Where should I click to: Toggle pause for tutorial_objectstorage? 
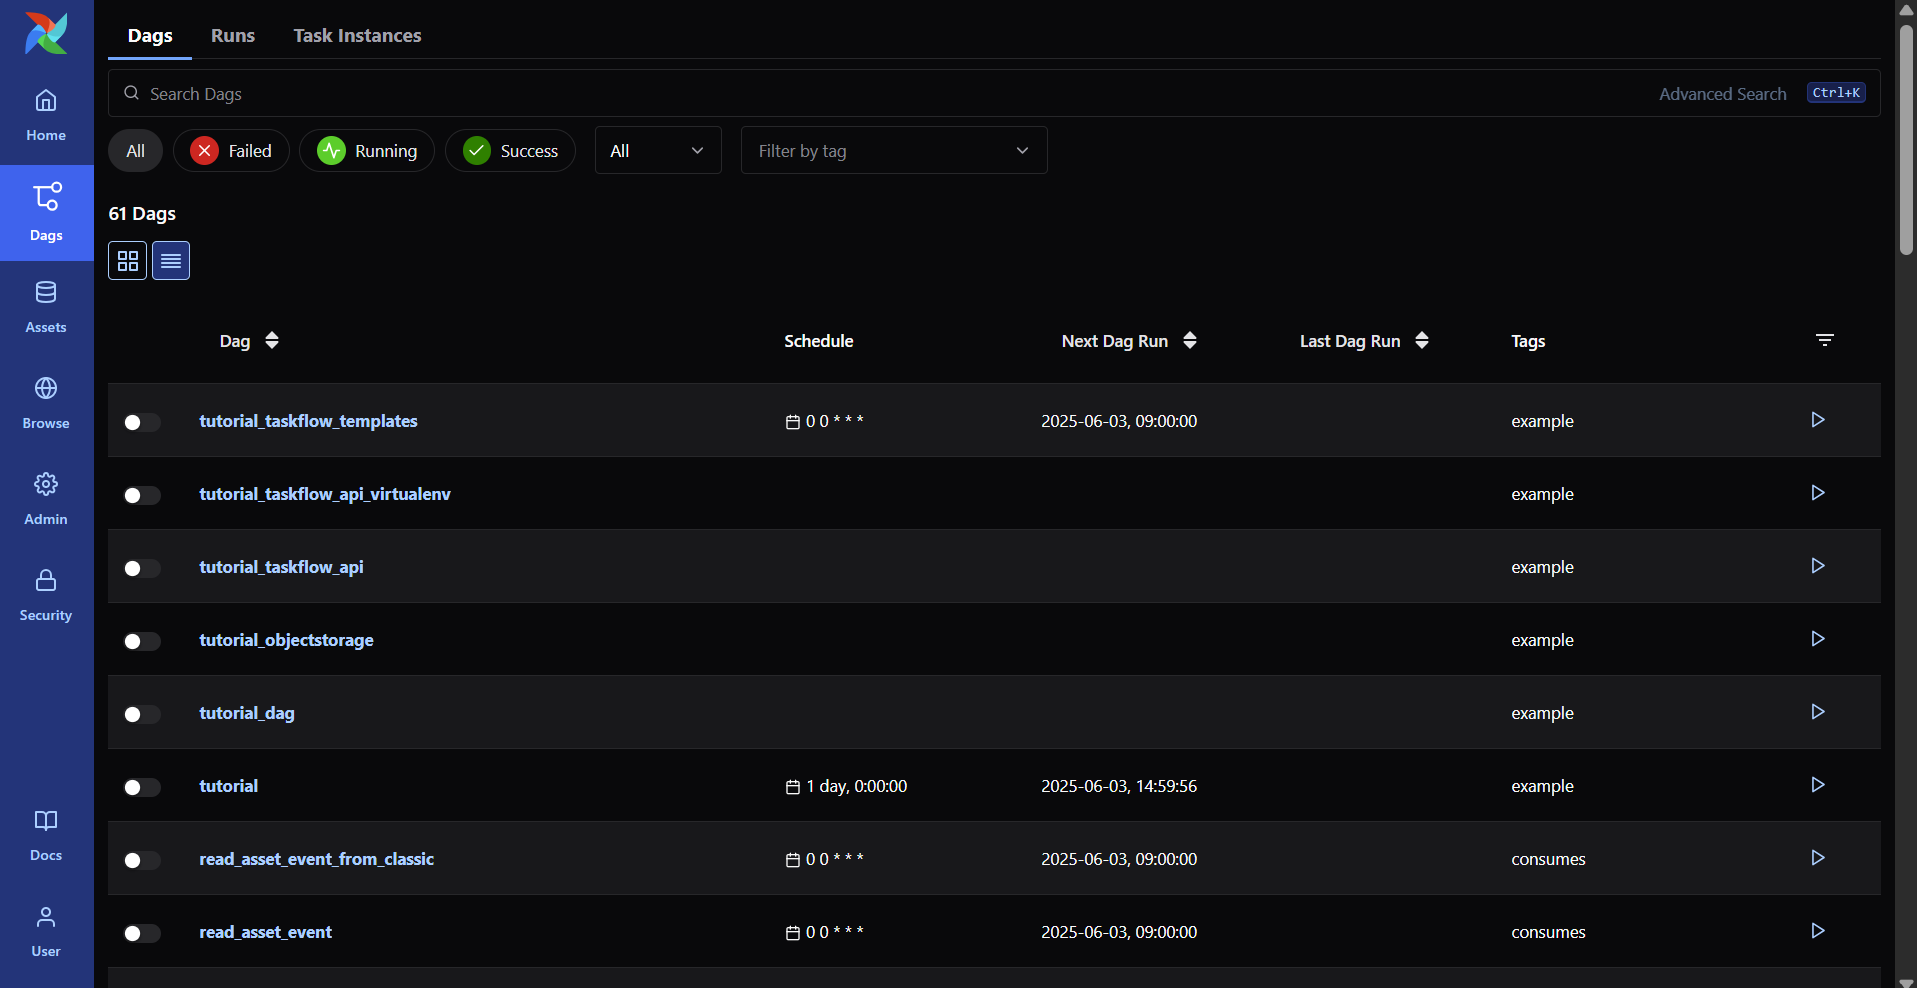pos(142,641)
